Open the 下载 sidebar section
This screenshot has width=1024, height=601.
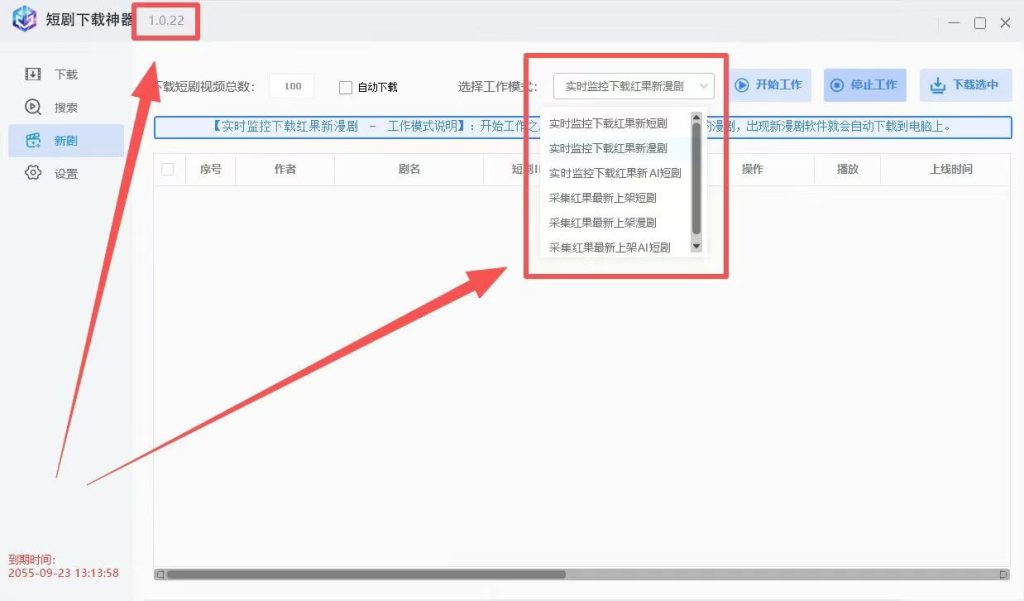click(x=66, y=74)
